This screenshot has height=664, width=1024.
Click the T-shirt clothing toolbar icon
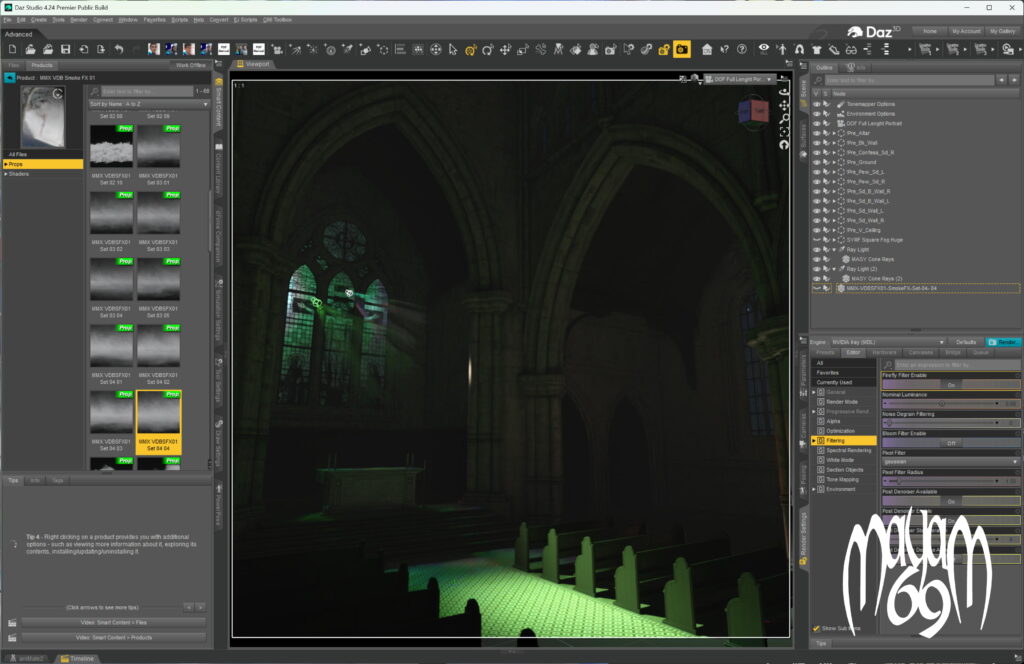pos(816,50)
